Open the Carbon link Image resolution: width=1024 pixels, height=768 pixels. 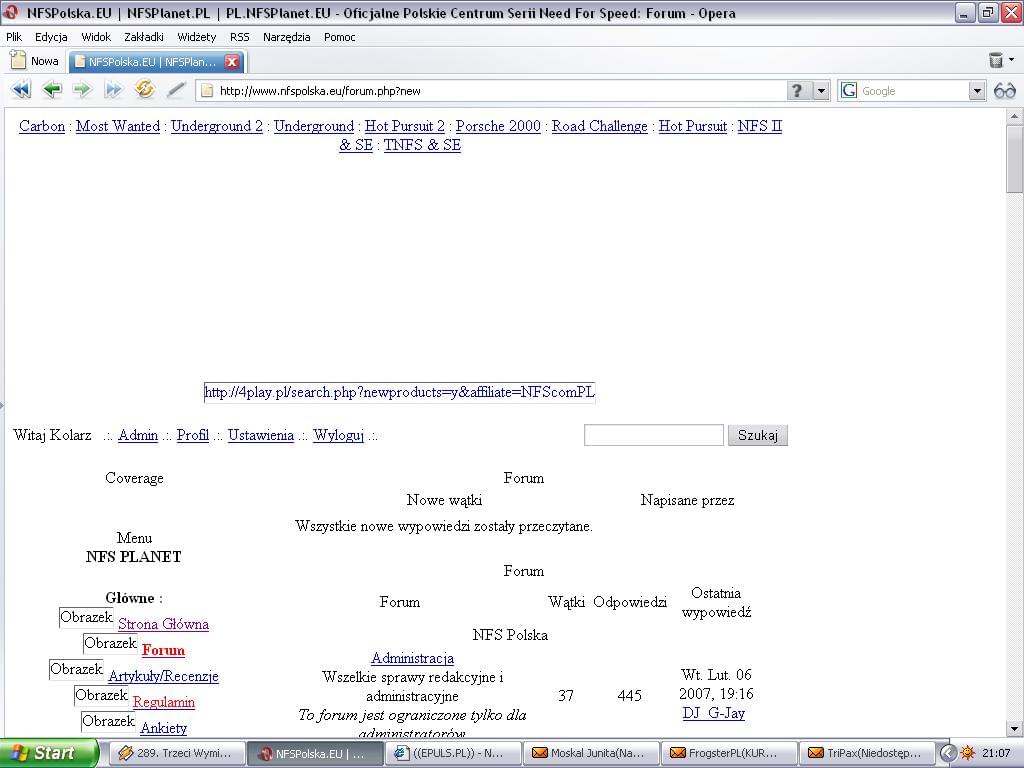pos(42,126)
